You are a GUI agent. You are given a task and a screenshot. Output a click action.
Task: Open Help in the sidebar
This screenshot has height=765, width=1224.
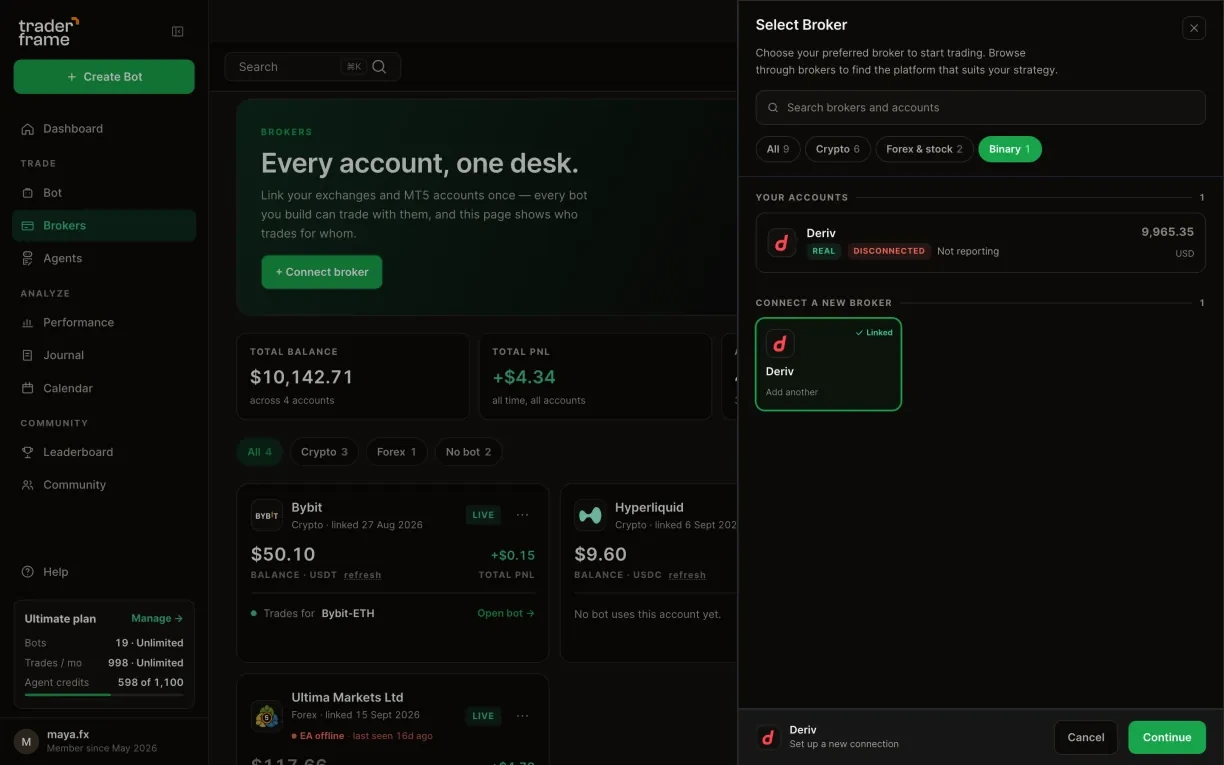click(104, 572)
